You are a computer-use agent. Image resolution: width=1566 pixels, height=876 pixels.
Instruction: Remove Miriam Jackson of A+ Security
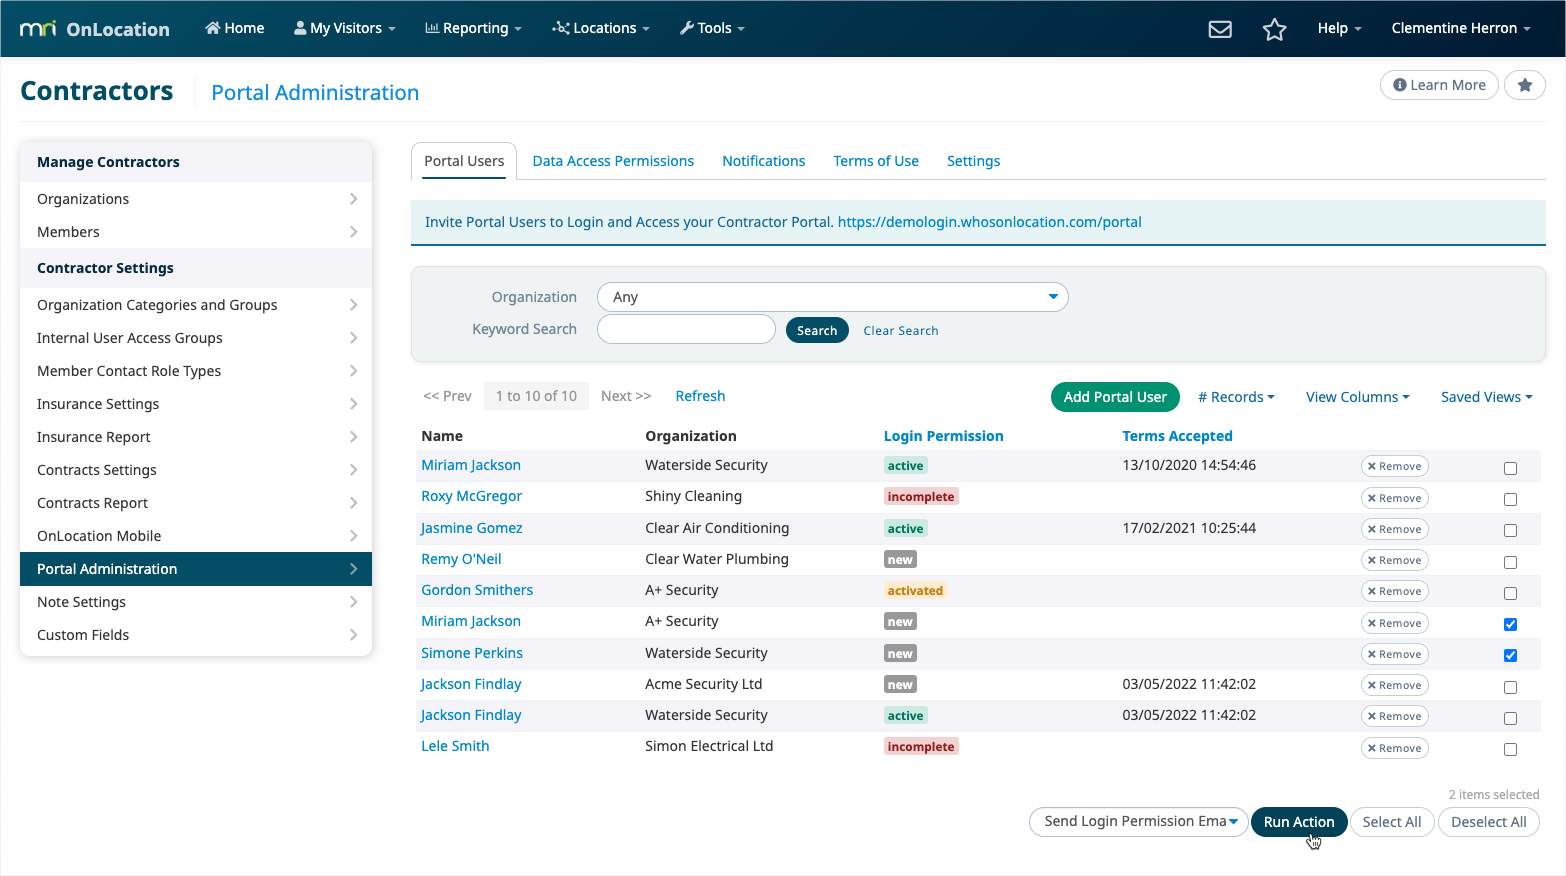tap(1394, 623)
